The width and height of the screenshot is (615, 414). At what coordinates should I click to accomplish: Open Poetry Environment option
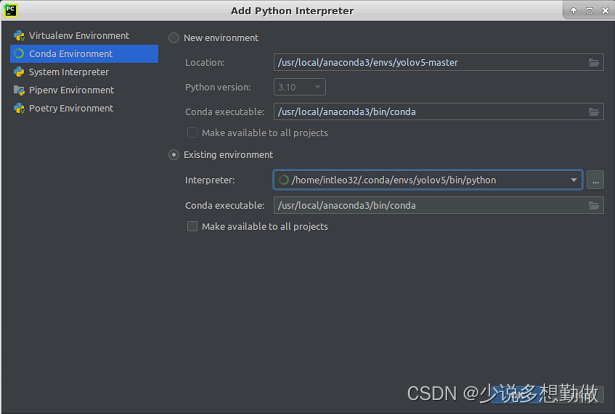(x=84, y=108)
